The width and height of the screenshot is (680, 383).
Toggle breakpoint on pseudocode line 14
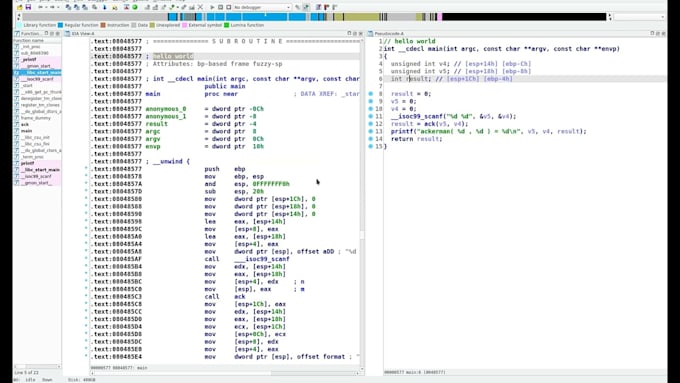(x=371, y=139)
